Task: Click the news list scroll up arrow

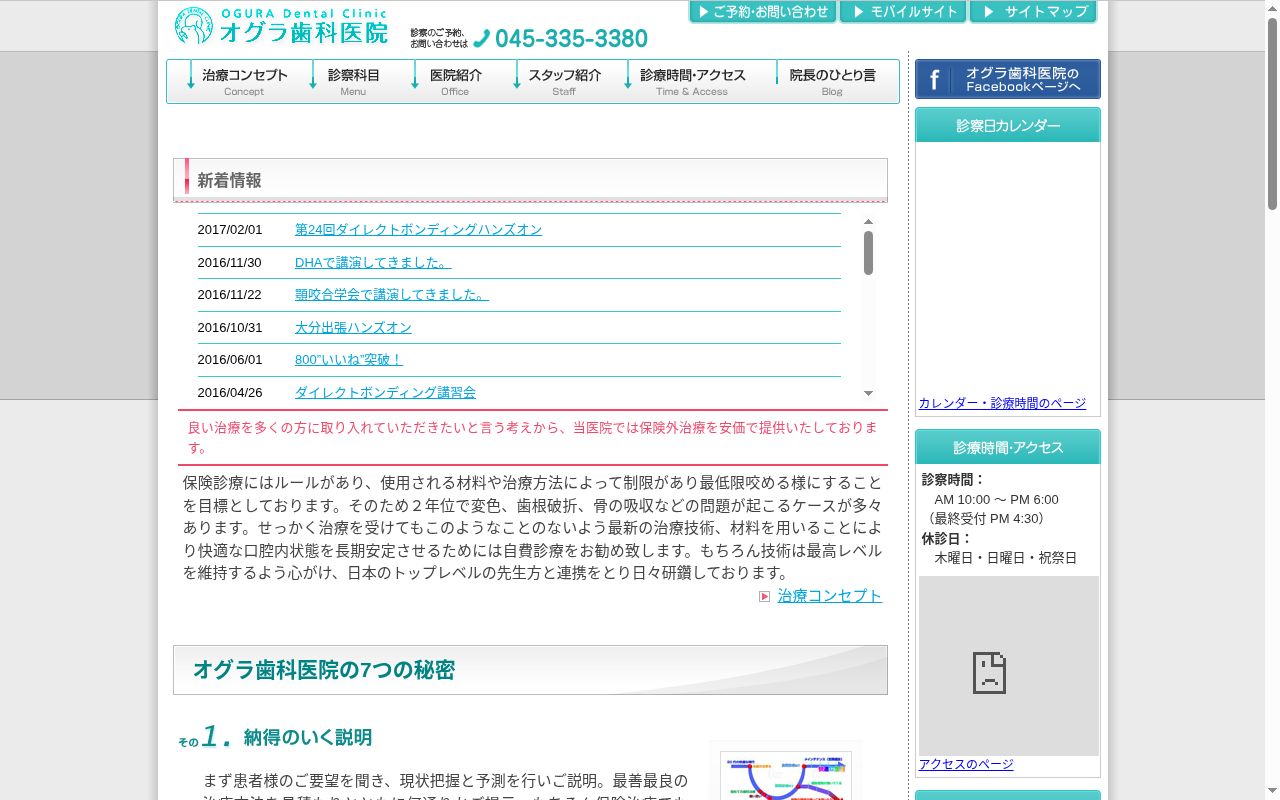Action: pos(868,221)
